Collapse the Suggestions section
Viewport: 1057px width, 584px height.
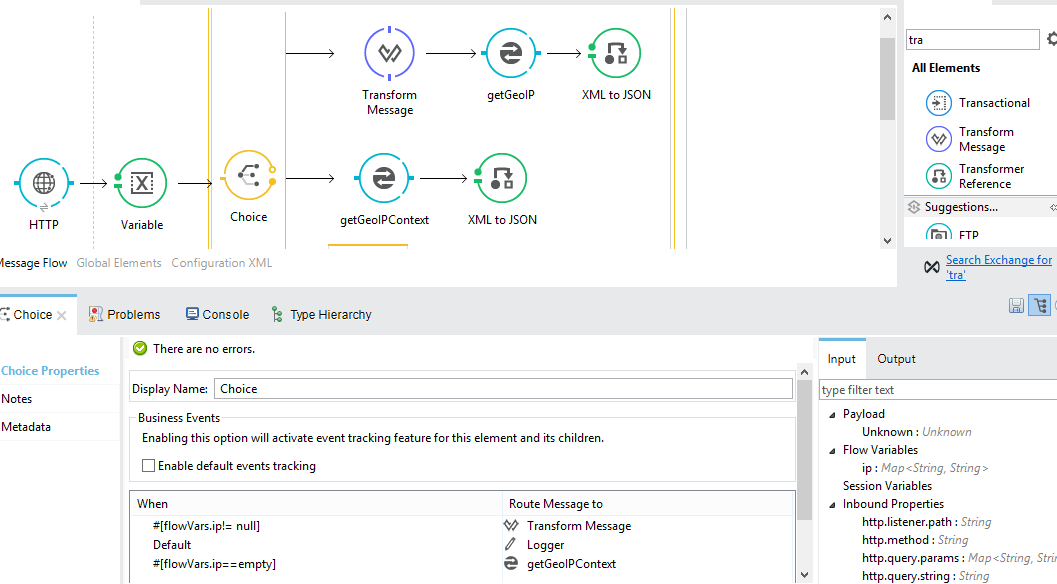click(1053, 207)
